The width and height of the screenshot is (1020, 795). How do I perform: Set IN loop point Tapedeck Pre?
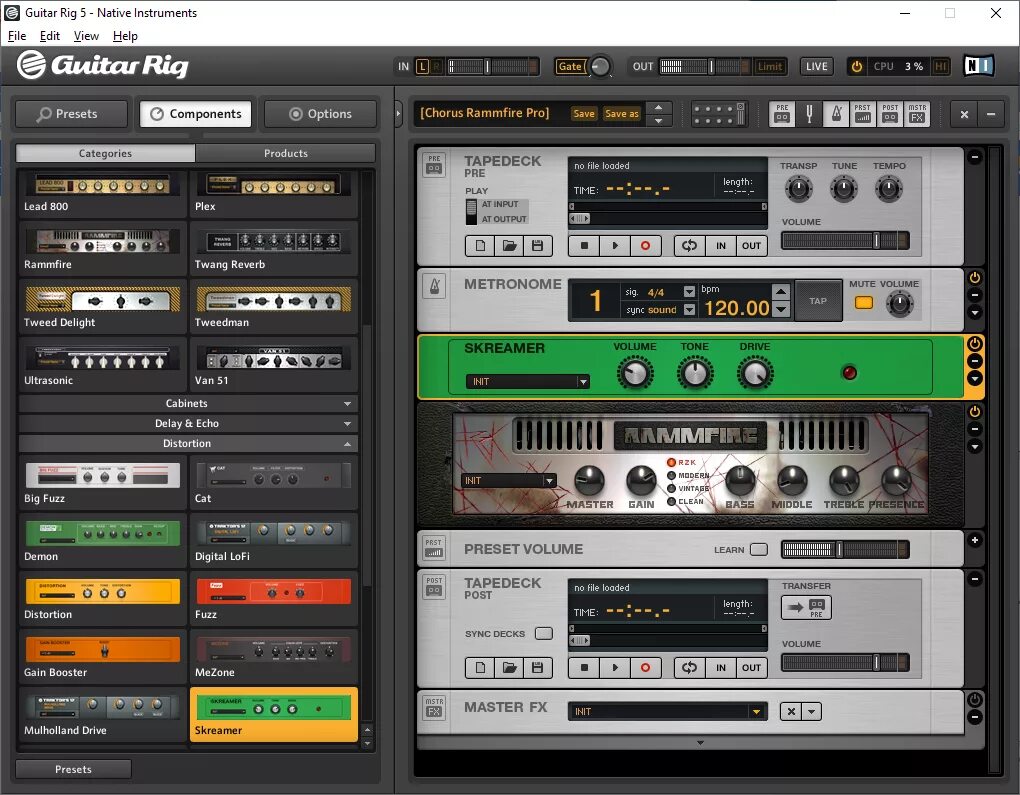coord(721,245)
